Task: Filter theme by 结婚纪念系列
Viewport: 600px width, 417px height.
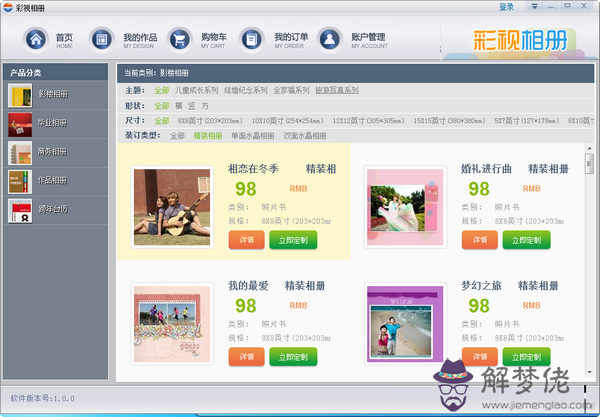Action: (x=246, y=90)
